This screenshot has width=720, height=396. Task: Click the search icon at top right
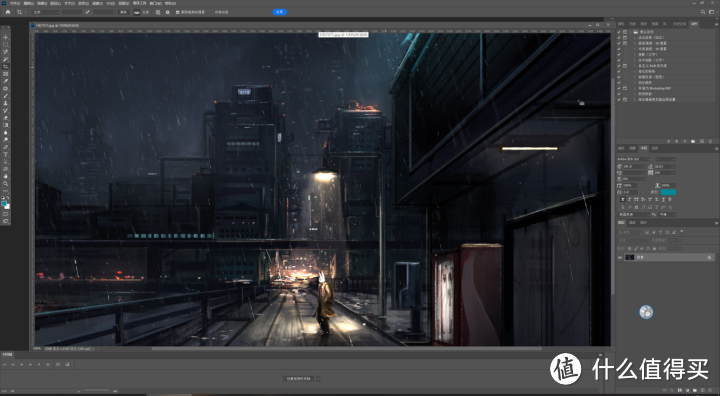[703, 12]
